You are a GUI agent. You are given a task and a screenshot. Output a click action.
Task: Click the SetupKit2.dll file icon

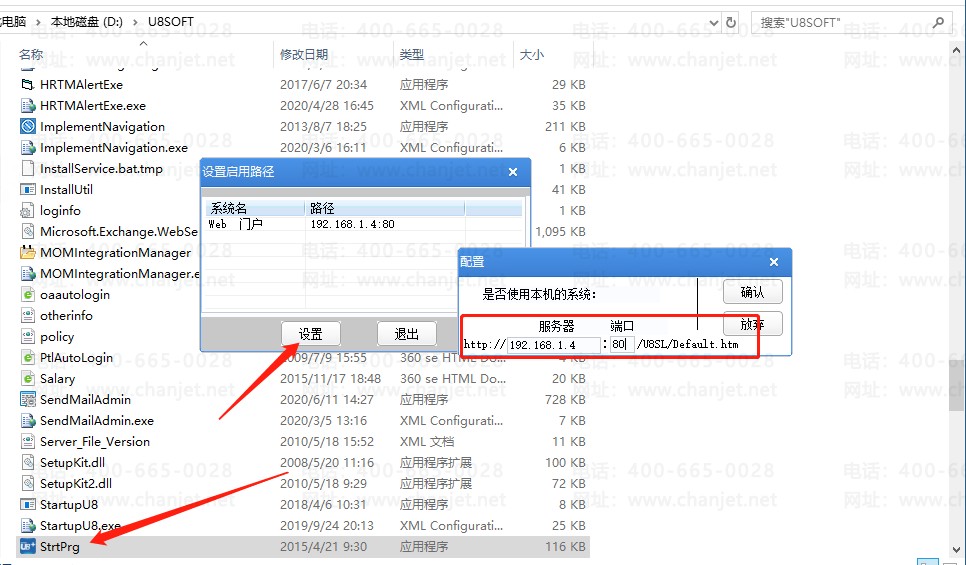point(28,483)
